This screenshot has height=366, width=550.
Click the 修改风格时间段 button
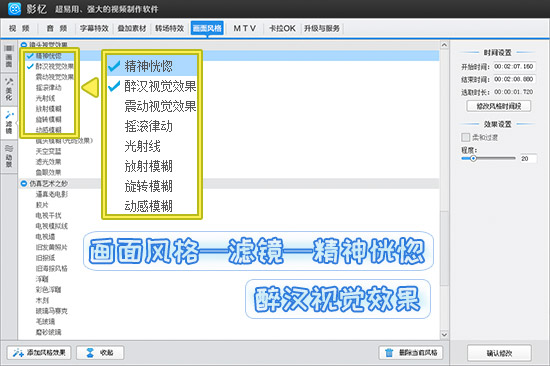(x=499, y=106)
